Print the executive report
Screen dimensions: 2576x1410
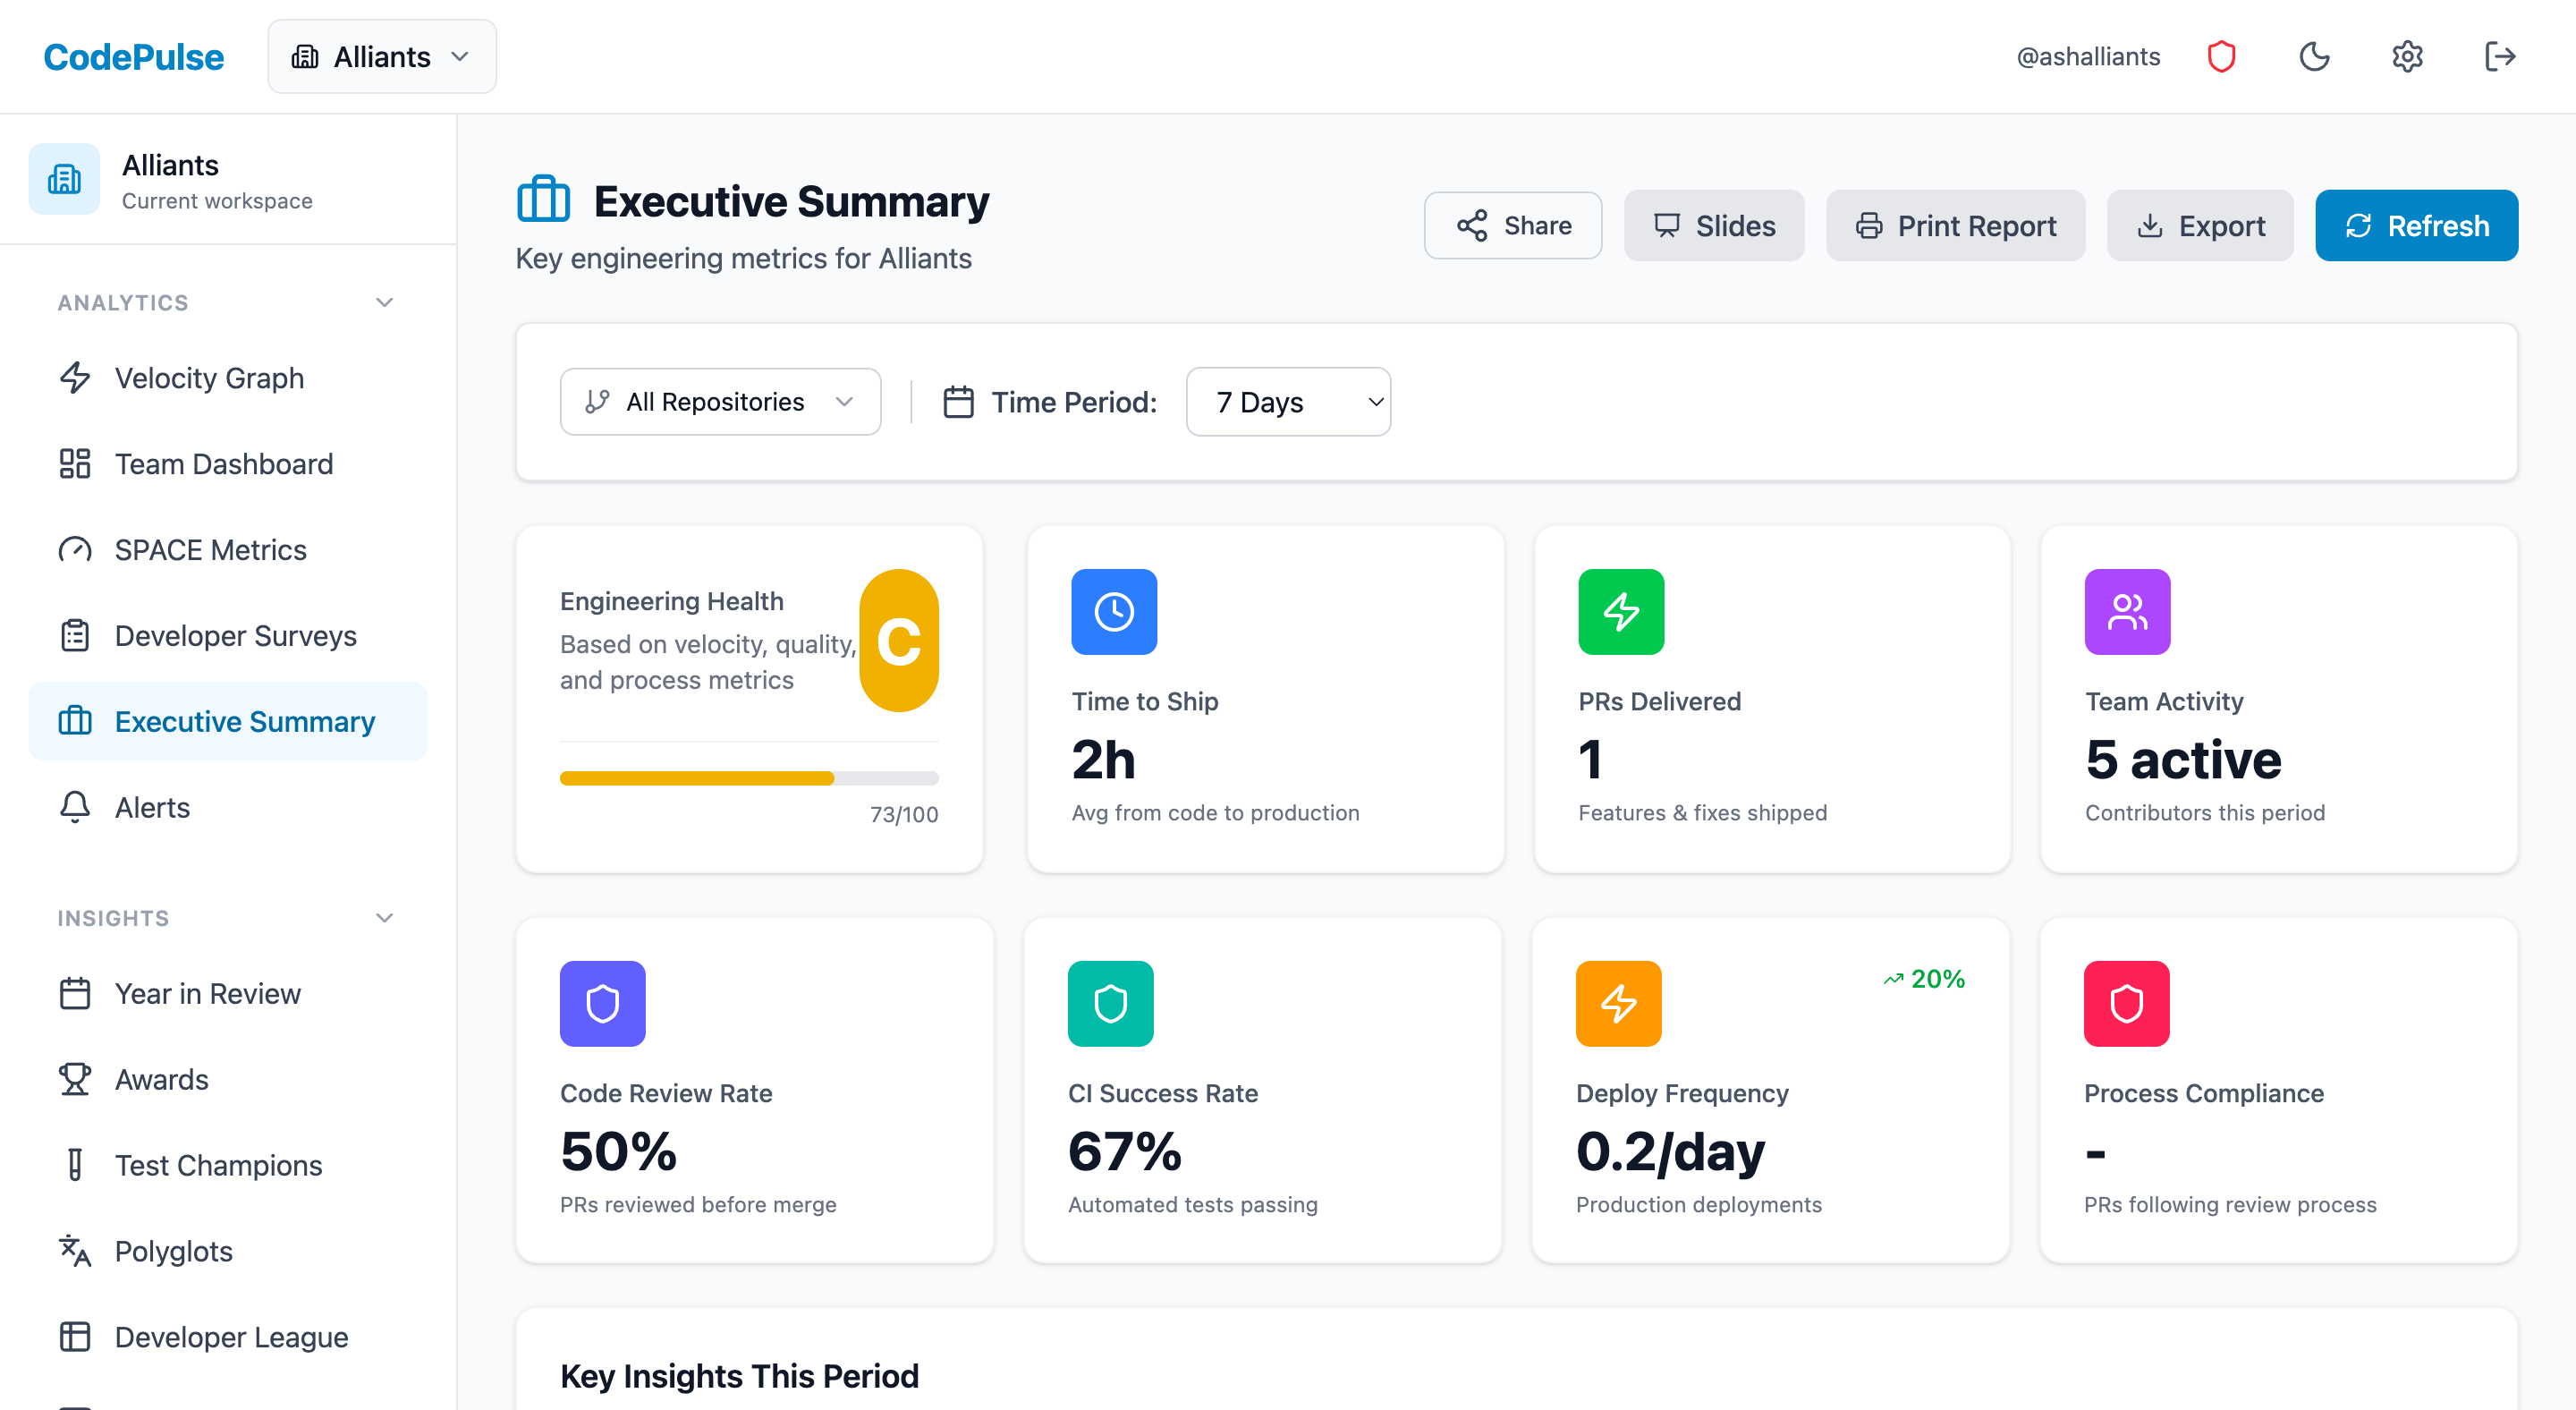coord(1956,225)
